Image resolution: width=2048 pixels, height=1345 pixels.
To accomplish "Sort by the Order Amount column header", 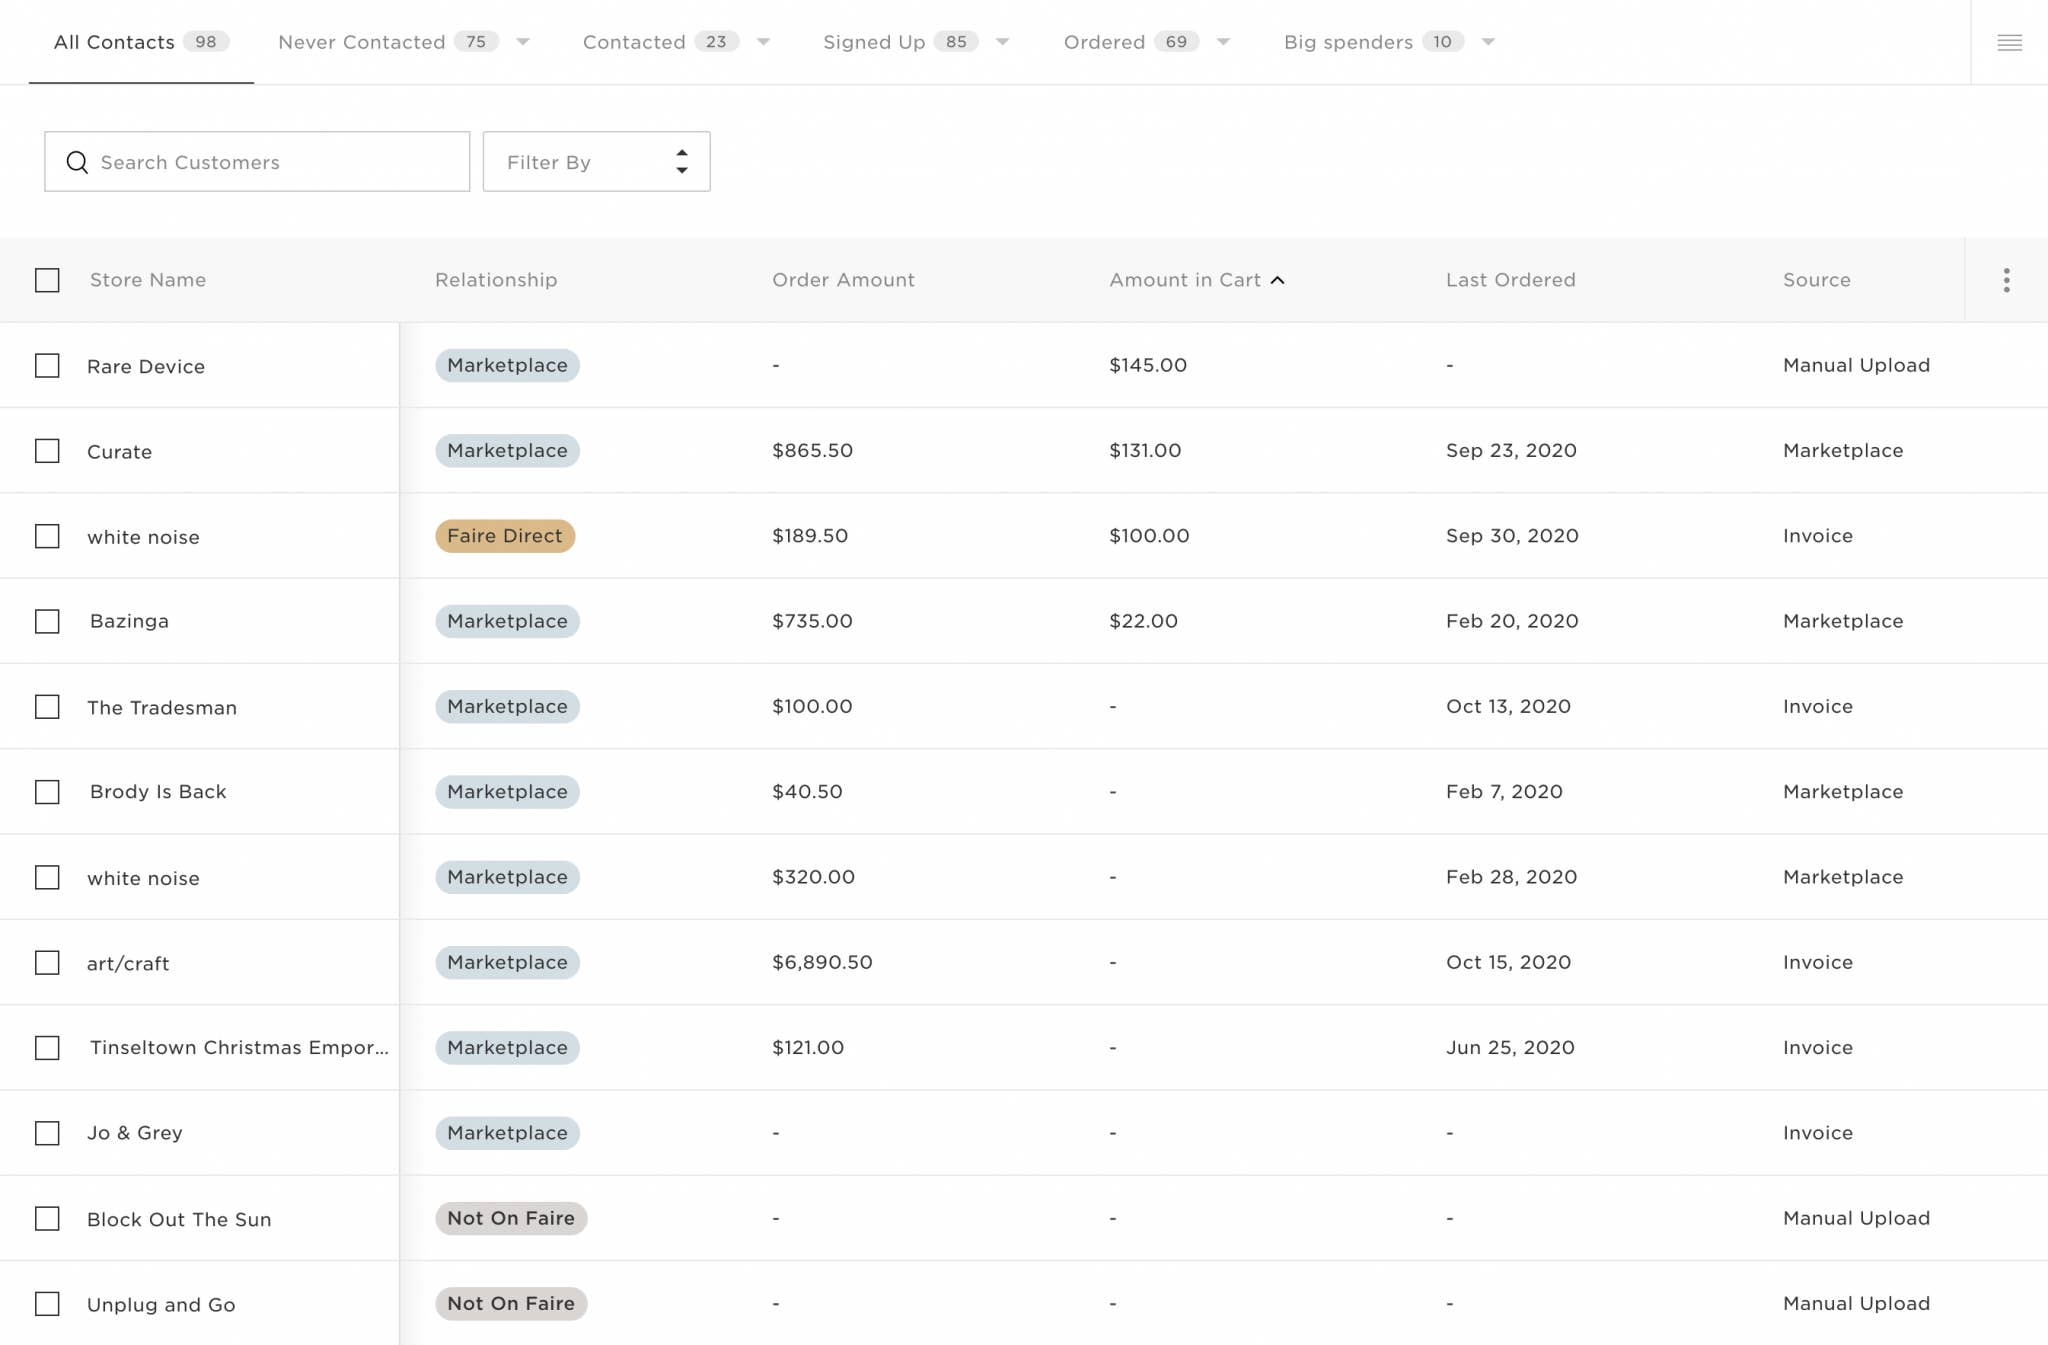I will coord(843,280).
